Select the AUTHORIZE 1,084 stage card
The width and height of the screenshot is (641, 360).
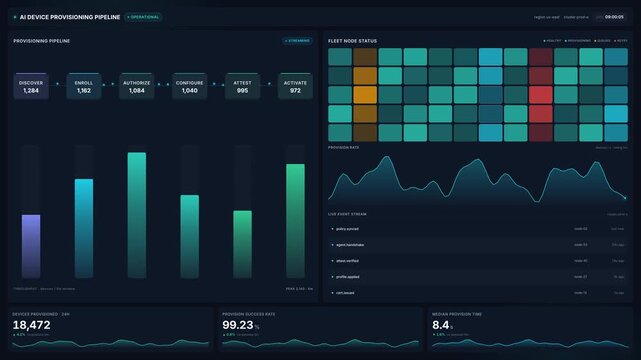[x=137, y=86]
